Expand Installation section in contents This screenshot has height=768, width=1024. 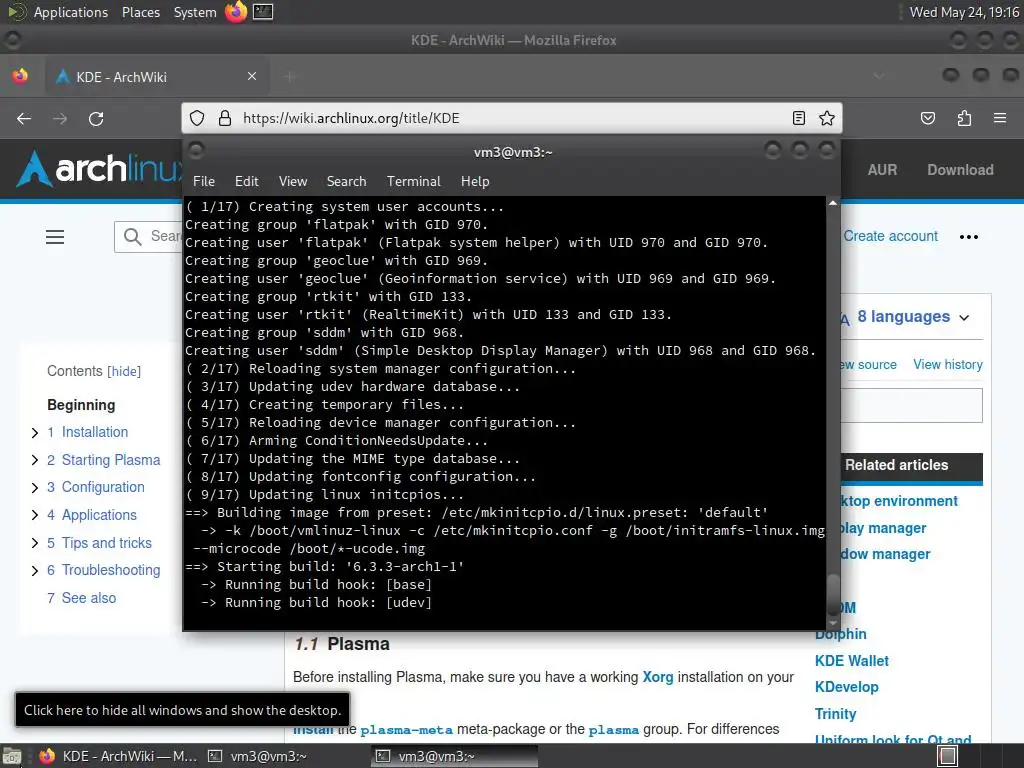pyautogui.click(x=35, y=432)
